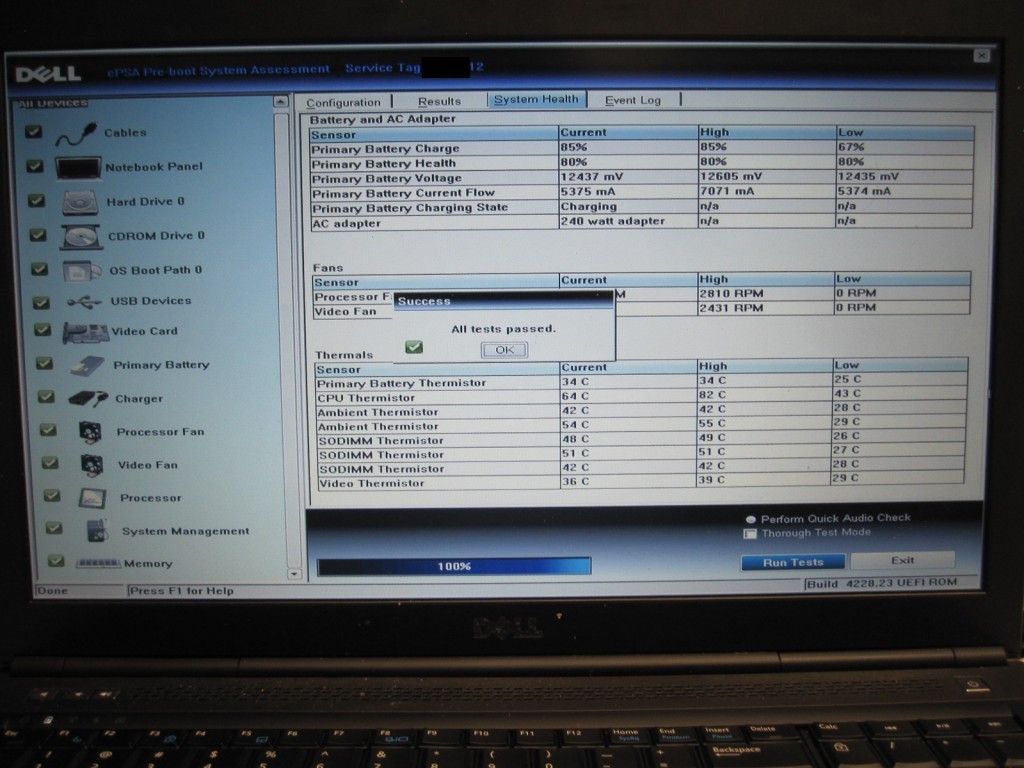1024x768 pixels.
Task: Click the Hard Drive 0 icon
Action: [x=80, y=202]
